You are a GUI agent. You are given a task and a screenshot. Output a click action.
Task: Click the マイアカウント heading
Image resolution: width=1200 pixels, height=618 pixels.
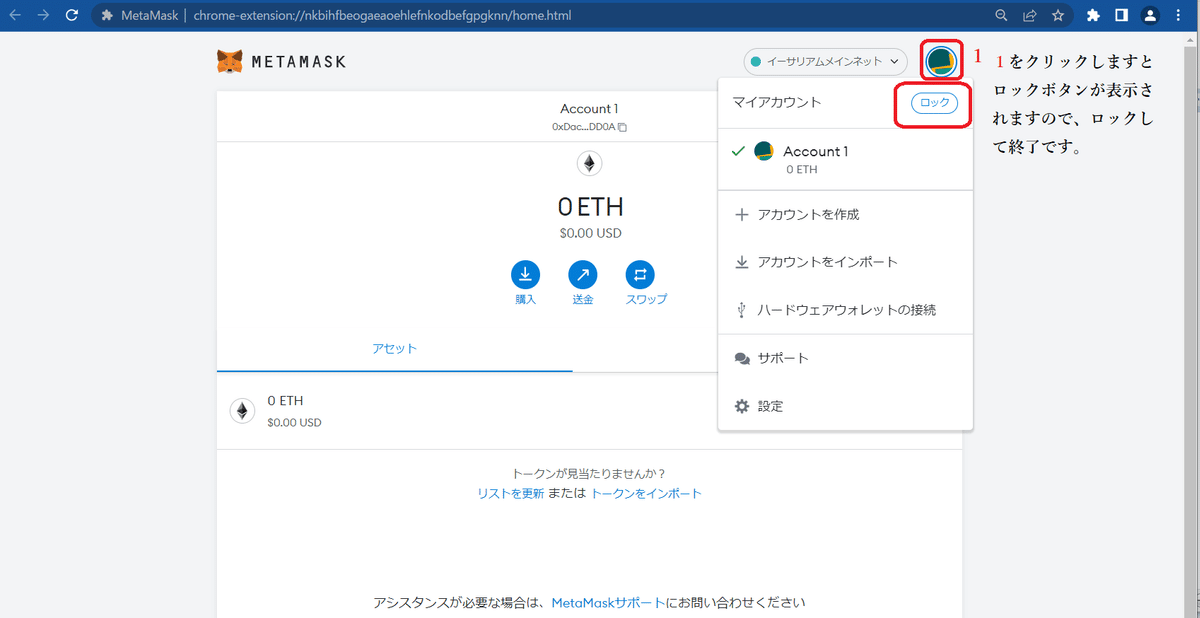(x=776, y=103)
